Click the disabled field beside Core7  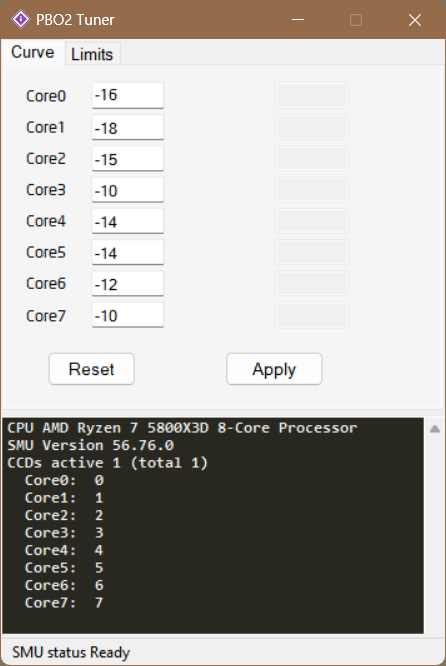(312, 315)
